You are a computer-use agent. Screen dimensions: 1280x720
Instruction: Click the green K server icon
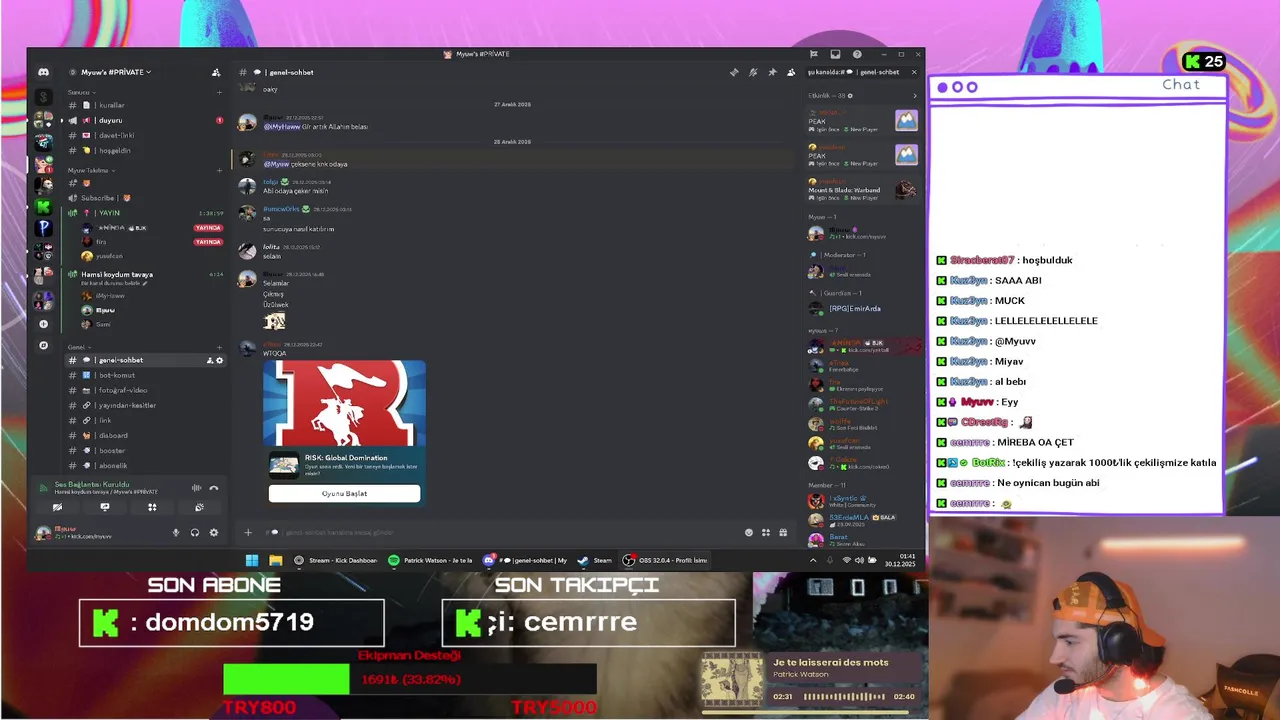click(43, 207)
